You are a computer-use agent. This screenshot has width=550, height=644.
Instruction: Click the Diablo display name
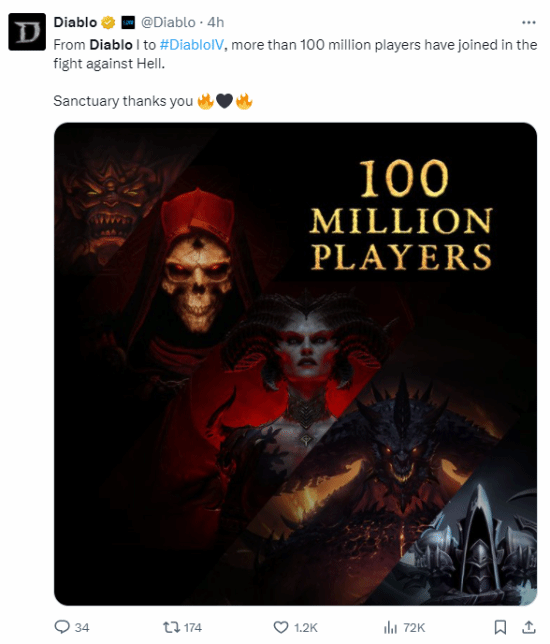[75, 22]
